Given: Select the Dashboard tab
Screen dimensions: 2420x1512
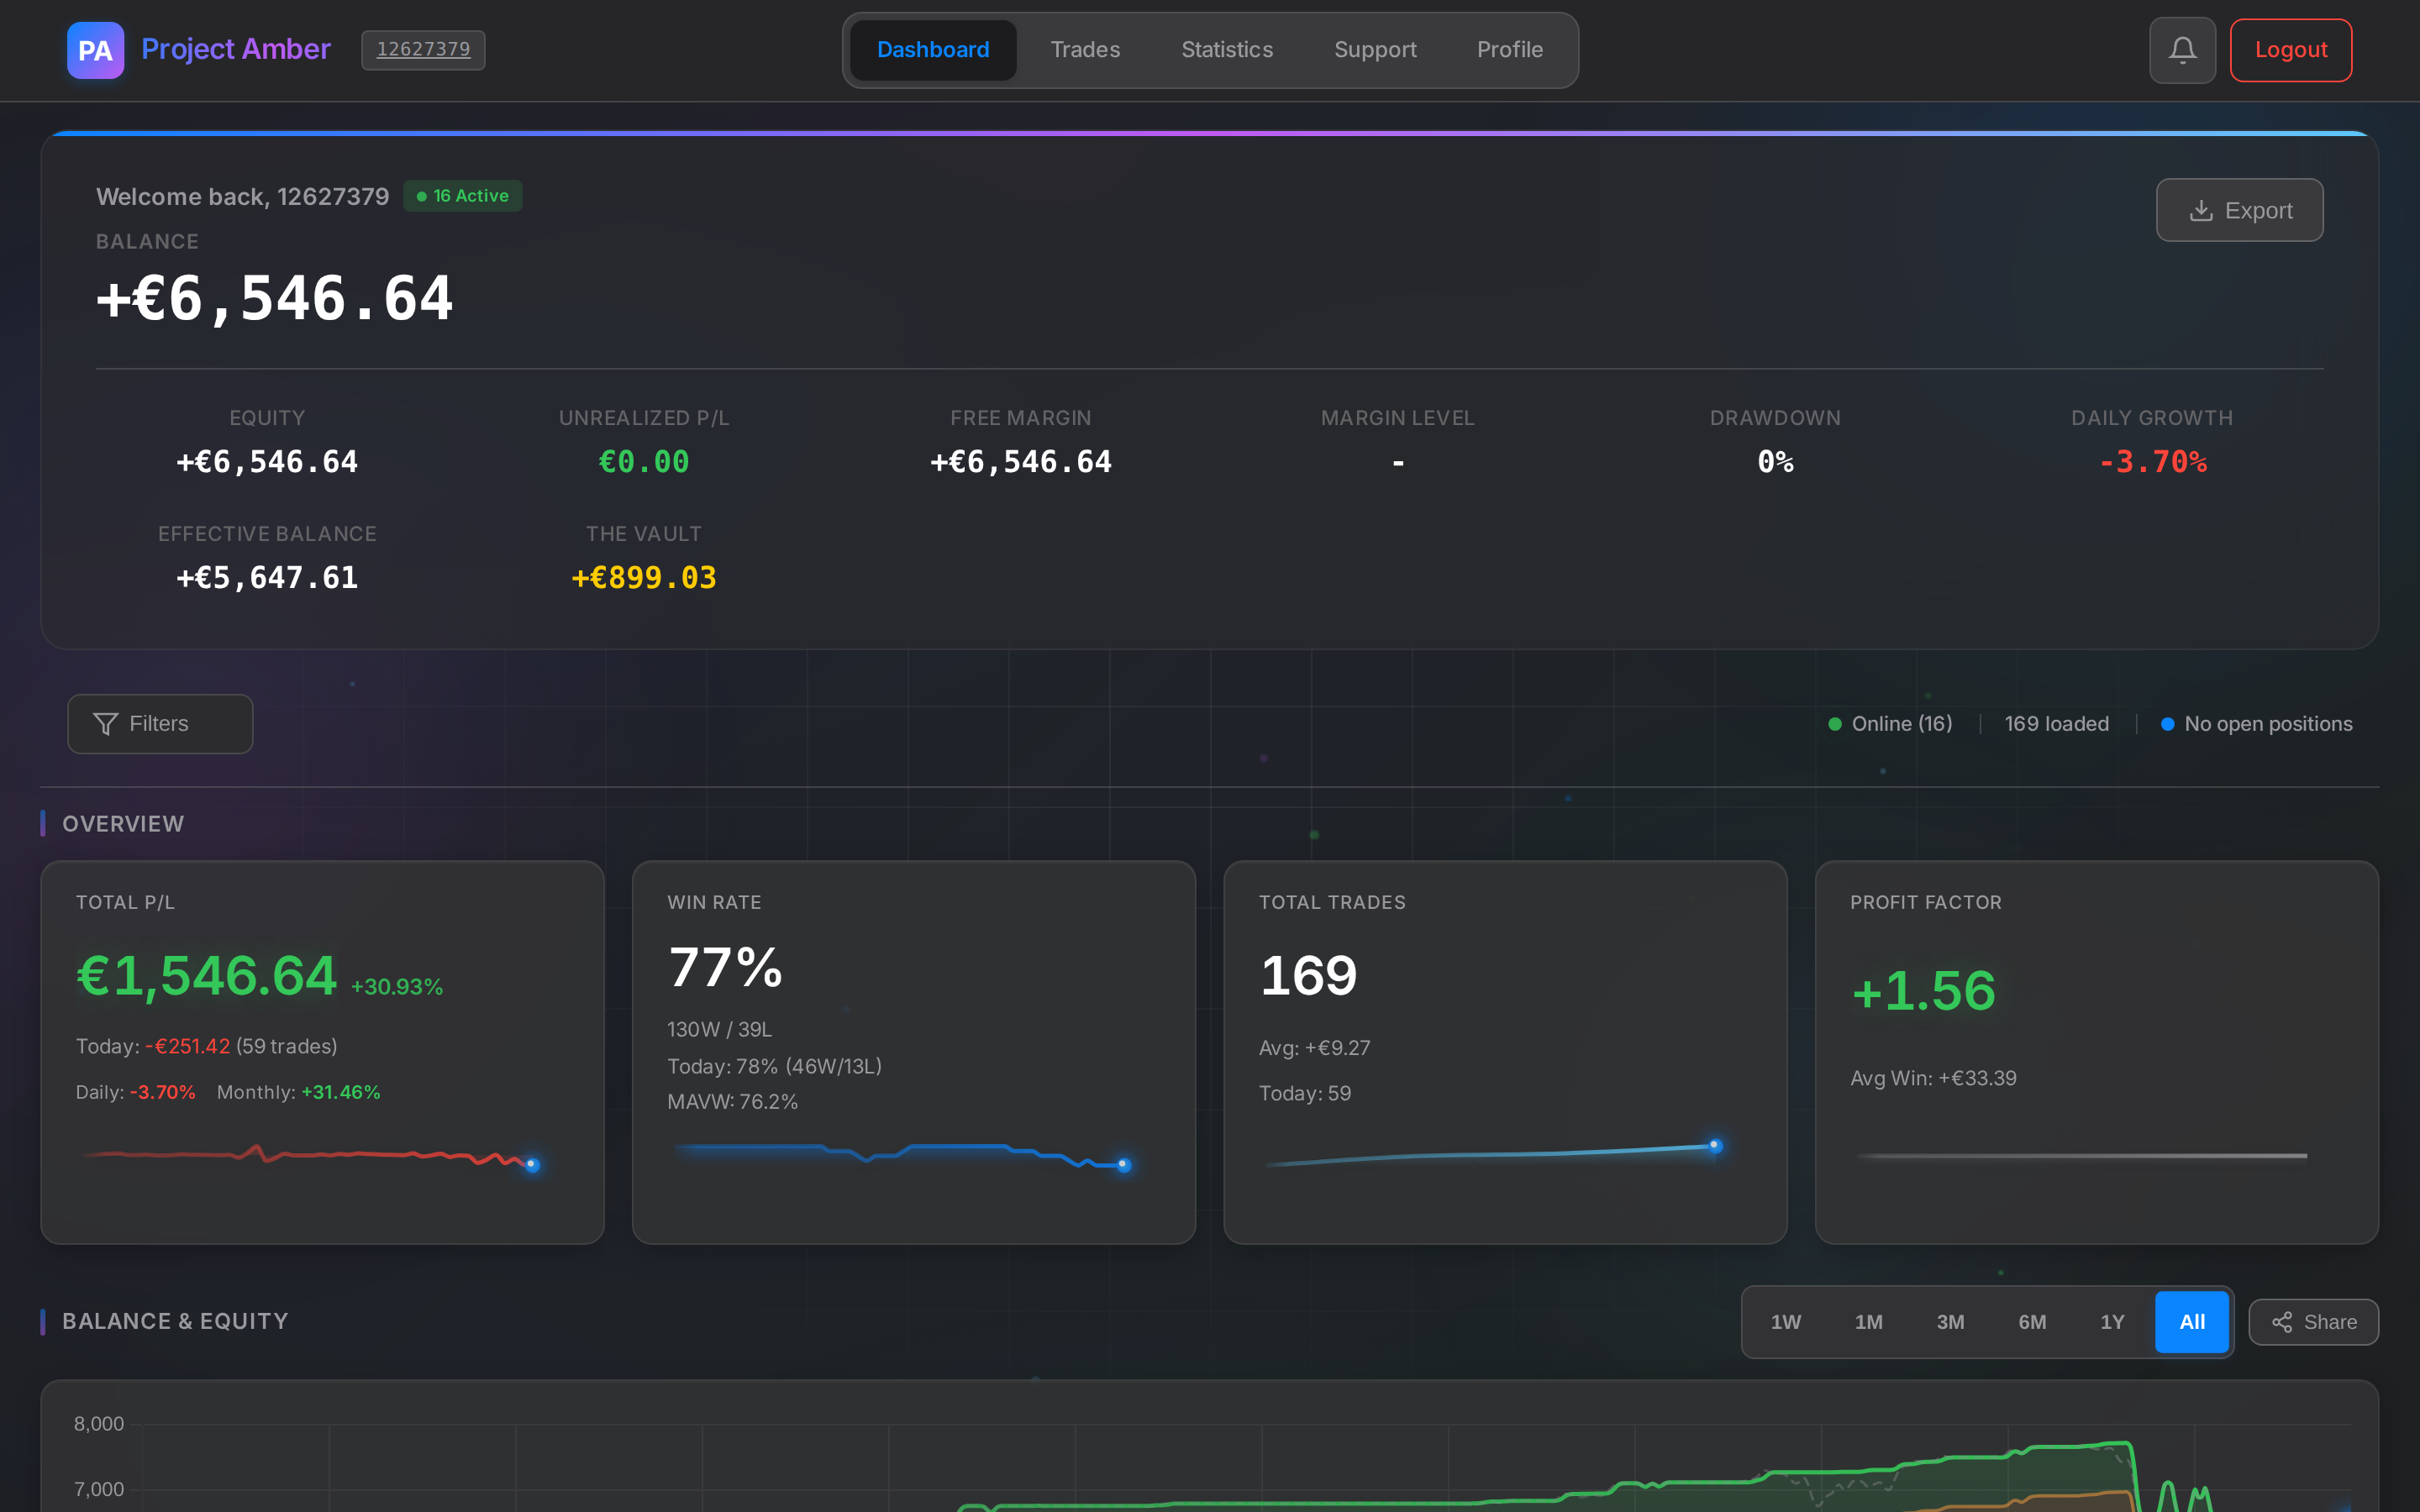Looking at the screenshot, I should tap(932, 49).
